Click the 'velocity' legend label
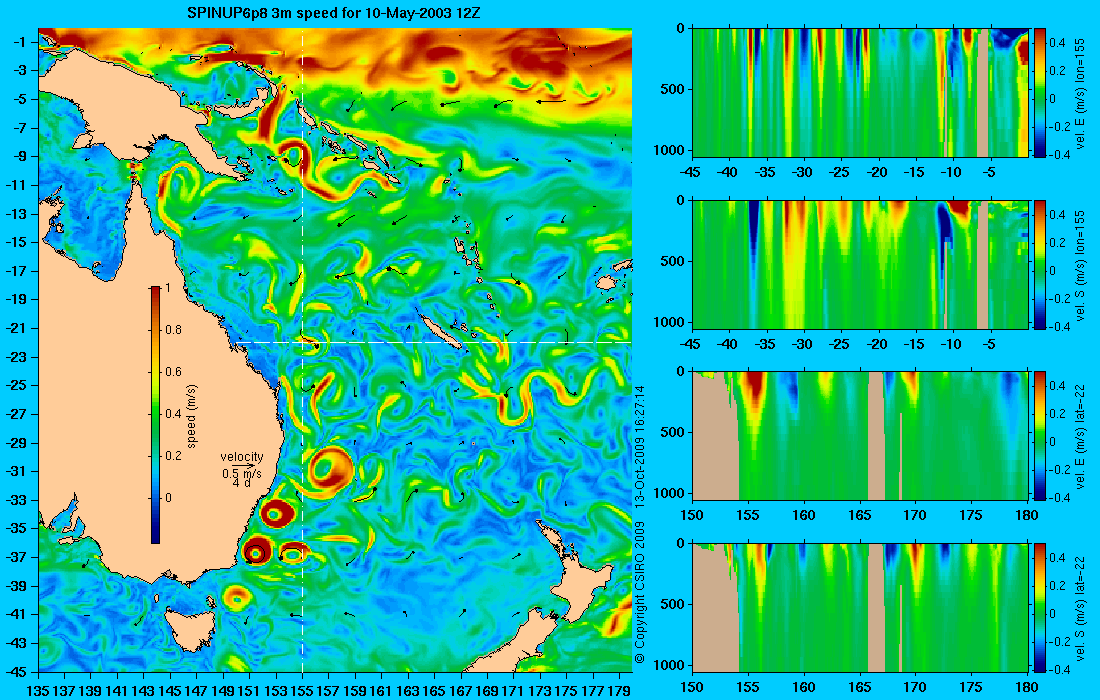The width and height of the screenshot is (1100, 700). pyautogui.click(x=241, y=457)
